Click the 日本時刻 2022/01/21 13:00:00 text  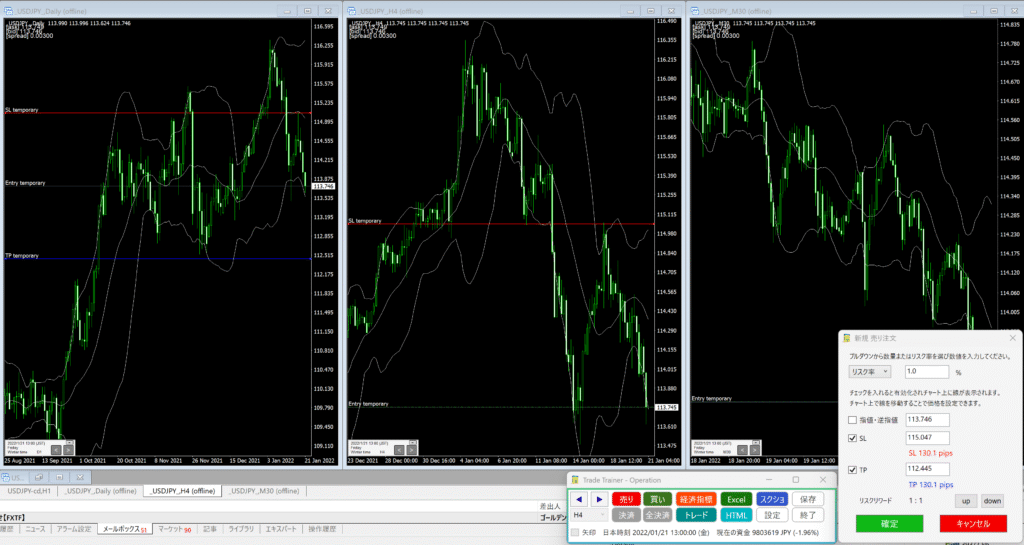coord(656,533)
